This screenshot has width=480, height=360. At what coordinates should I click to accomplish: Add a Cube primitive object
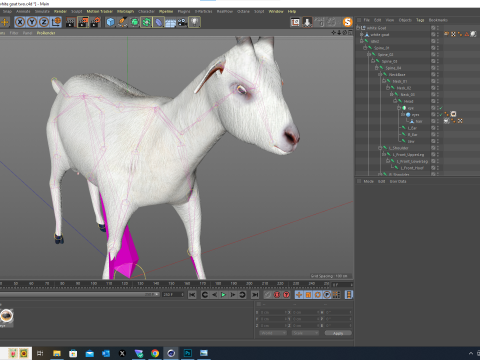[x=110, y=22]
